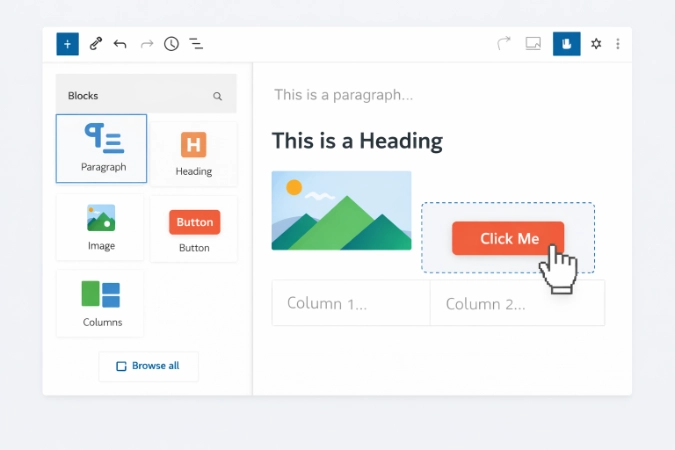Click the blue plus add block button

(68, 44)
